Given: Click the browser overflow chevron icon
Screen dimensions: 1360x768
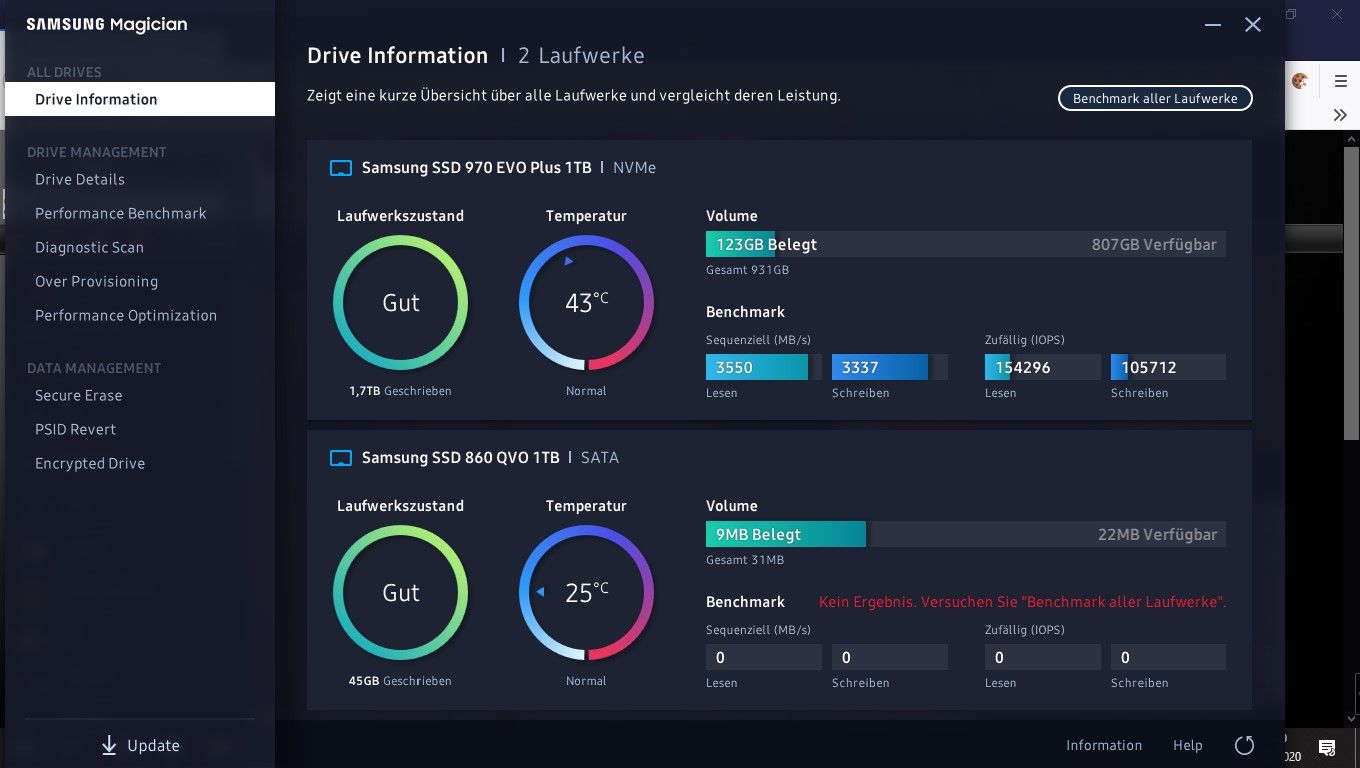Looking at the screenshot, I should (1341, 115).
